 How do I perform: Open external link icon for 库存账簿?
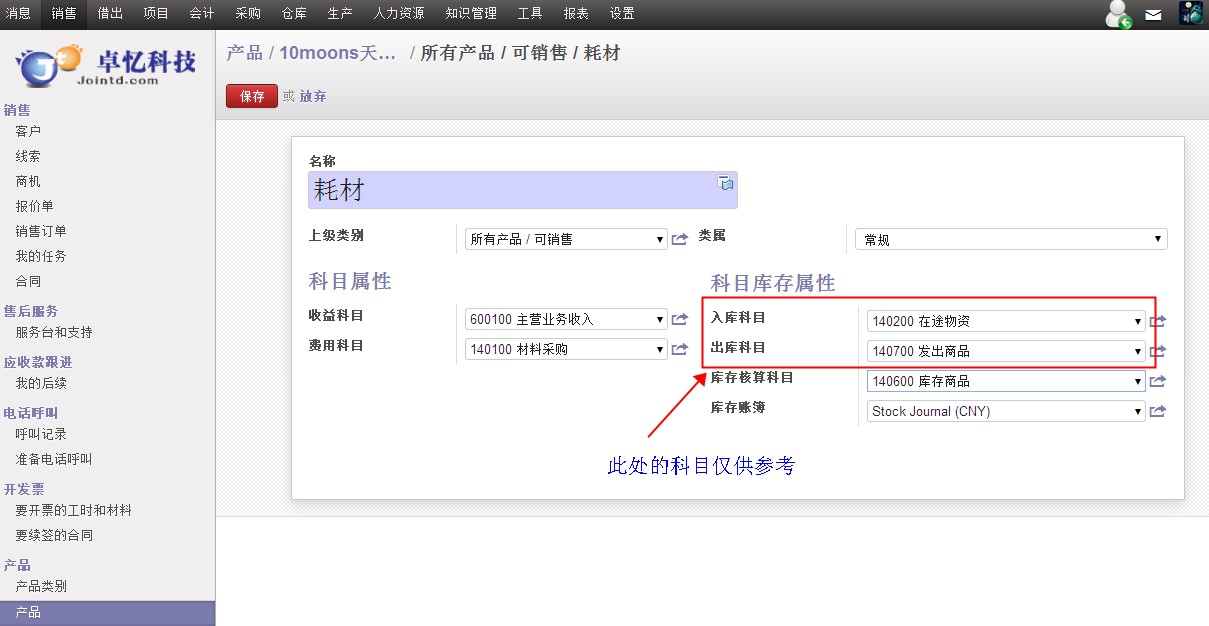(x=1158, y=411)
